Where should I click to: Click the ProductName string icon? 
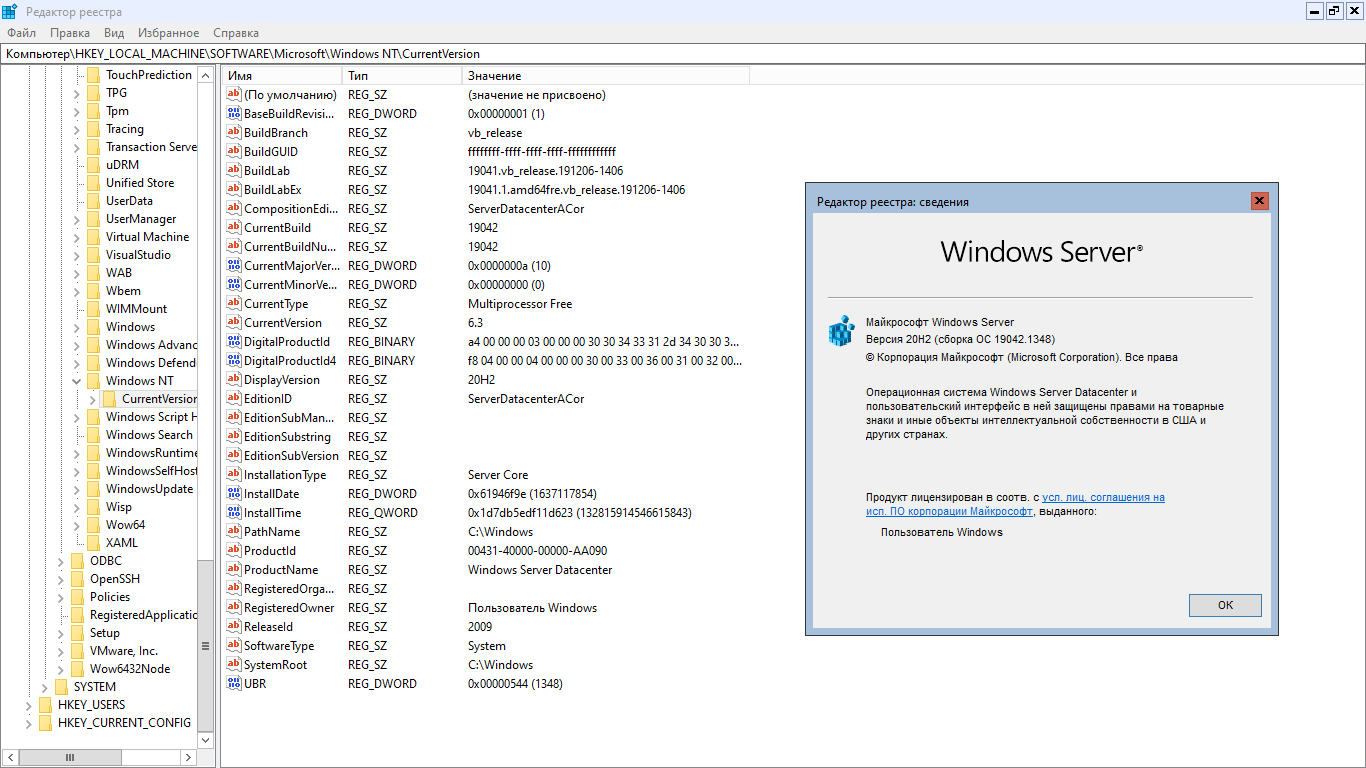(x=234, y=570)
